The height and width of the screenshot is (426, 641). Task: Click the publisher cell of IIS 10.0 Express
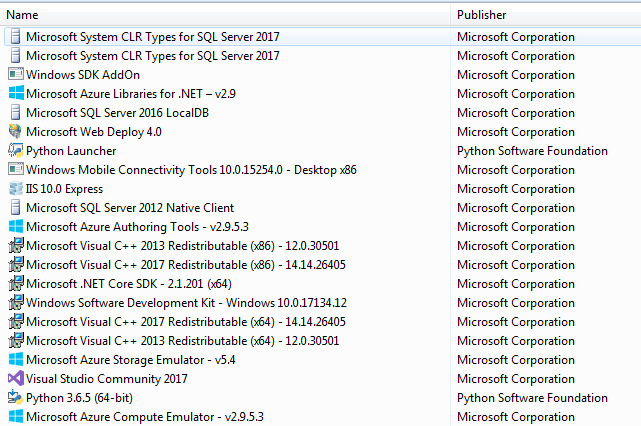point(516,189)
